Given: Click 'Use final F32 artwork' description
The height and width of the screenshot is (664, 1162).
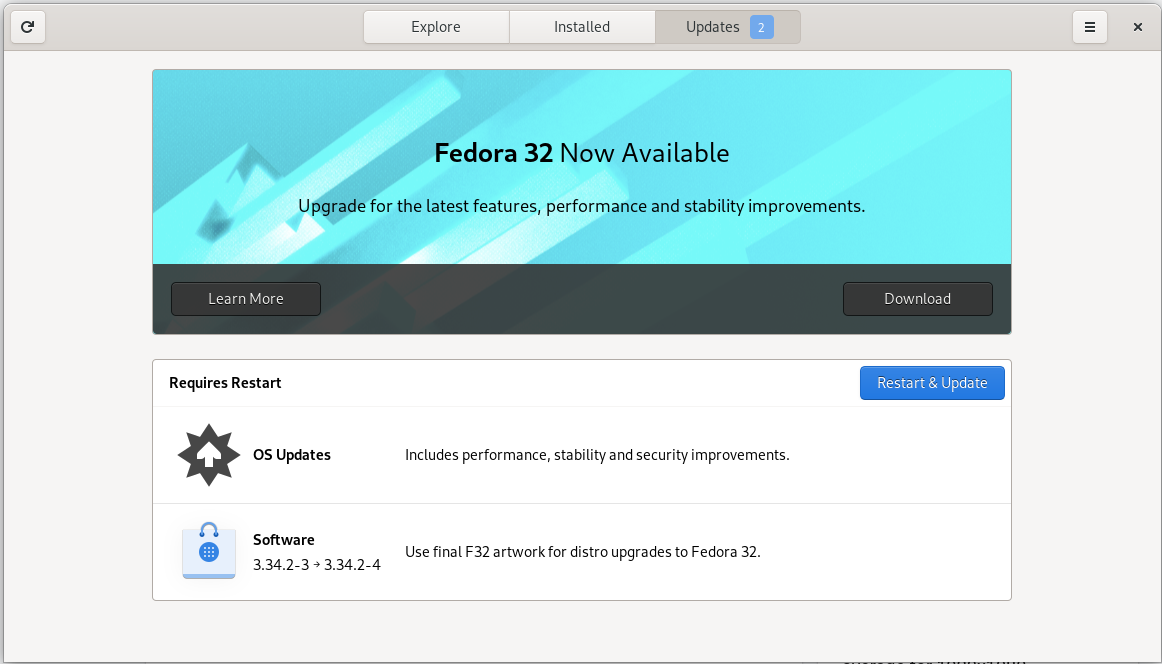Looking at the screenshot, I should [x=582, y=552].
